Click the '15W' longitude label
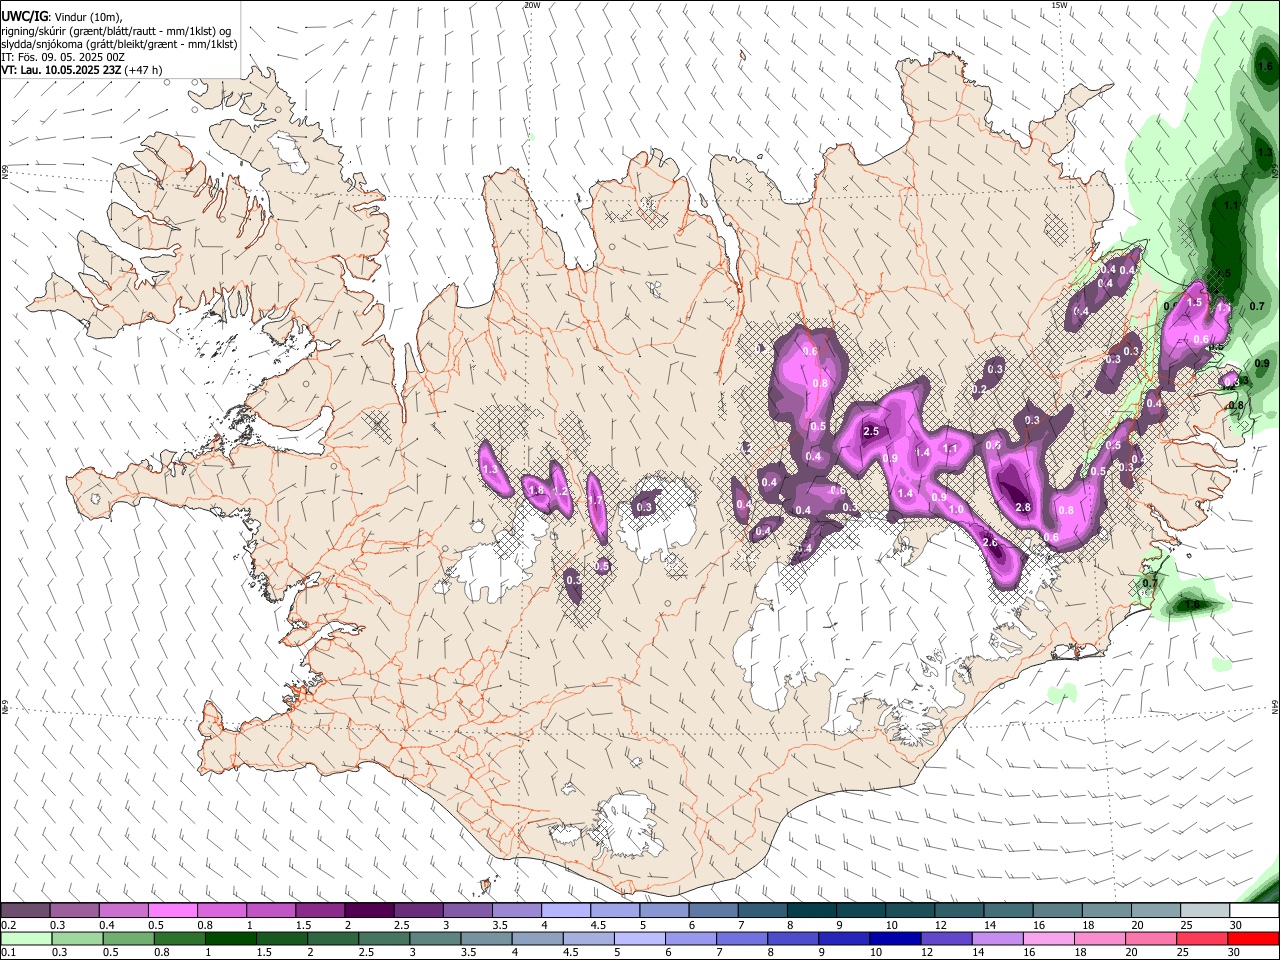The width and height of the screenshot is (1280, 960). coord(1060,5)
